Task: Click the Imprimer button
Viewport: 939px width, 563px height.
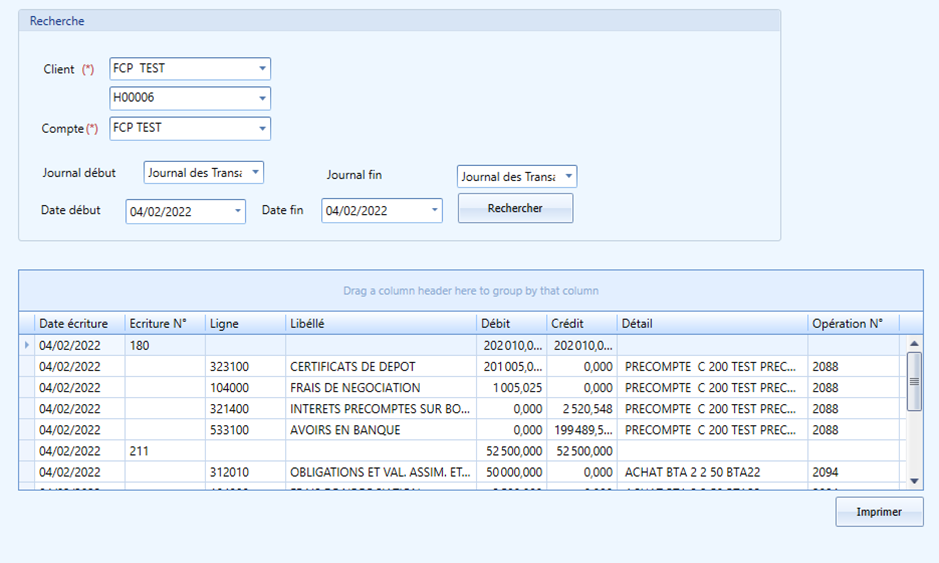Action: coord(879,512)
